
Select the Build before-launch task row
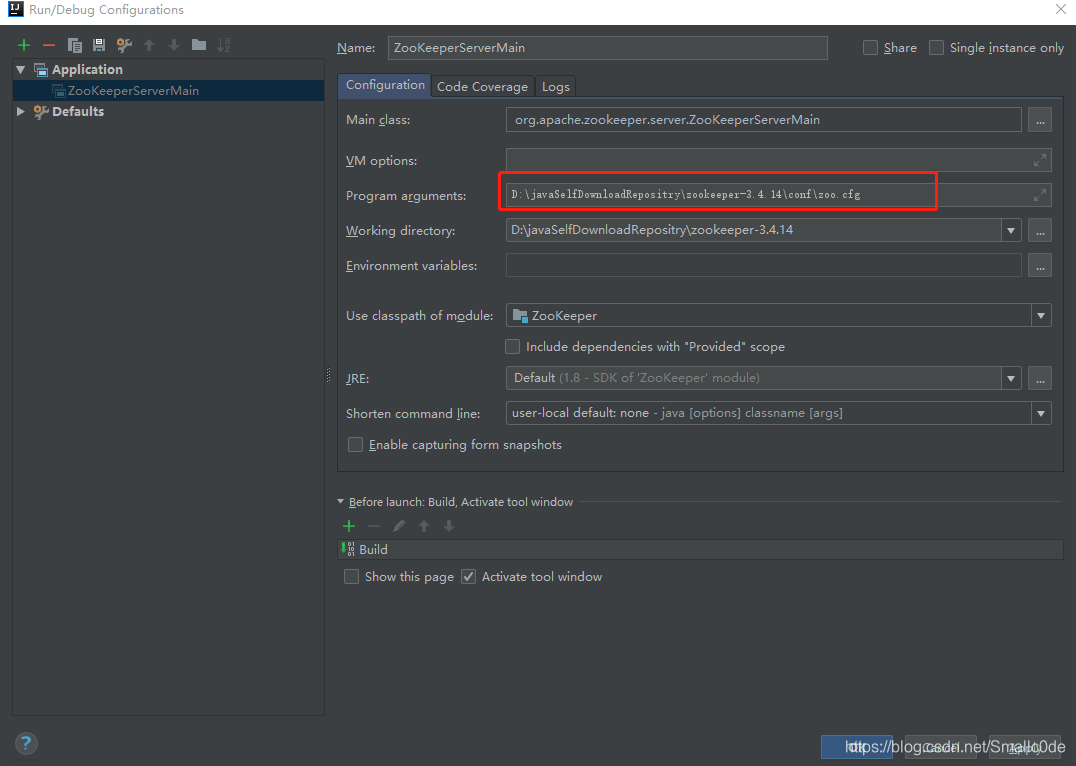(x=700, y=549)
